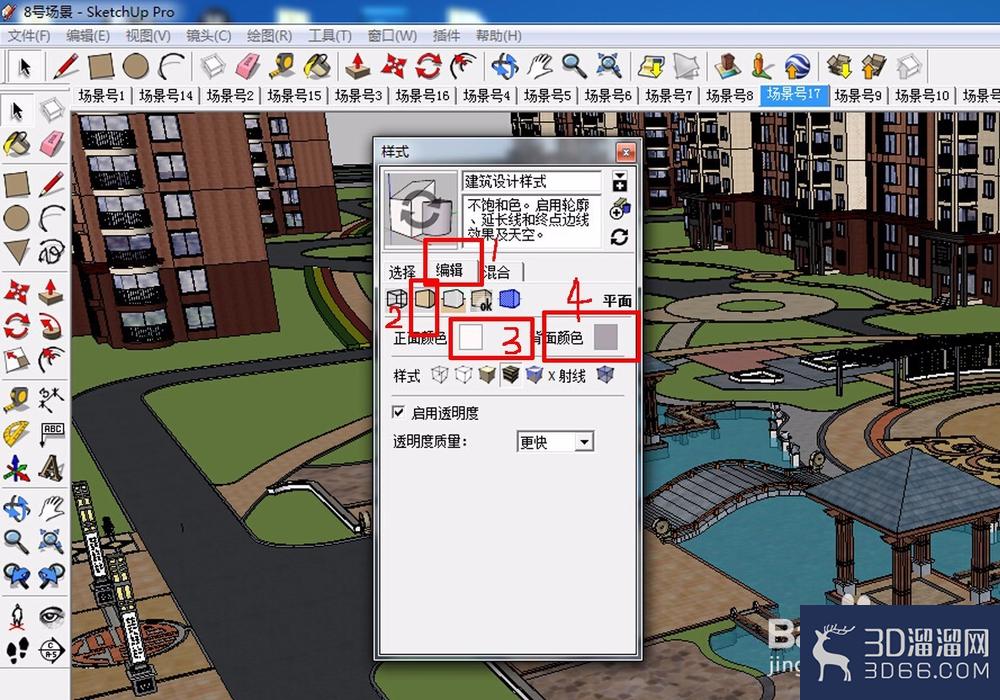
Task: Choose the Follow Me tool in left toolbar
Action: (x=52, y=326)
